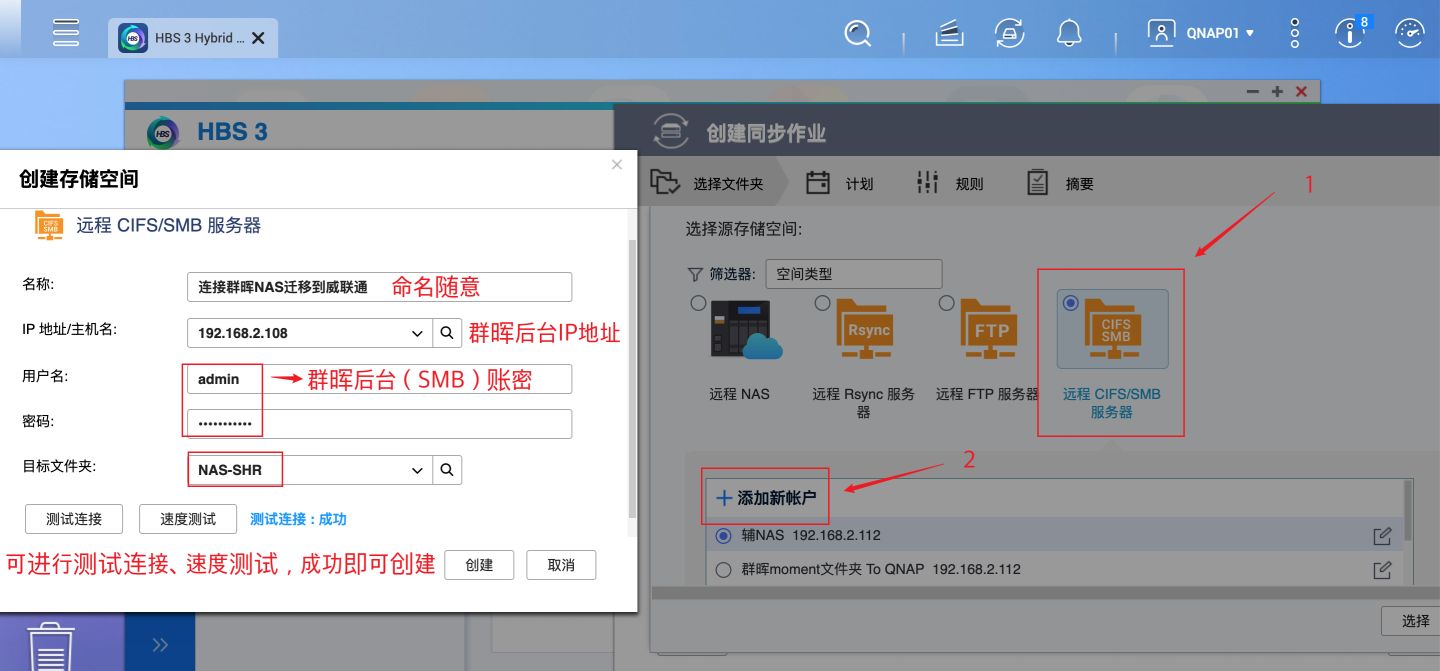The width and height of the screenshot is (1440, 671).
Task: Open global search via the magnifier icon
Action: click(x=858, y=33)
